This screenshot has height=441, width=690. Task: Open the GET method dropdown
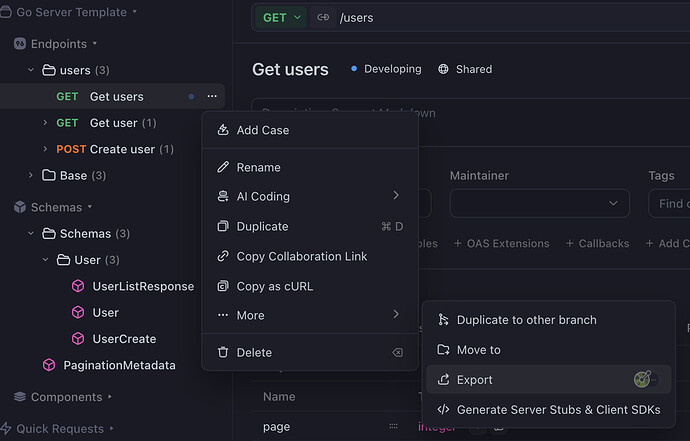[281, 17]
